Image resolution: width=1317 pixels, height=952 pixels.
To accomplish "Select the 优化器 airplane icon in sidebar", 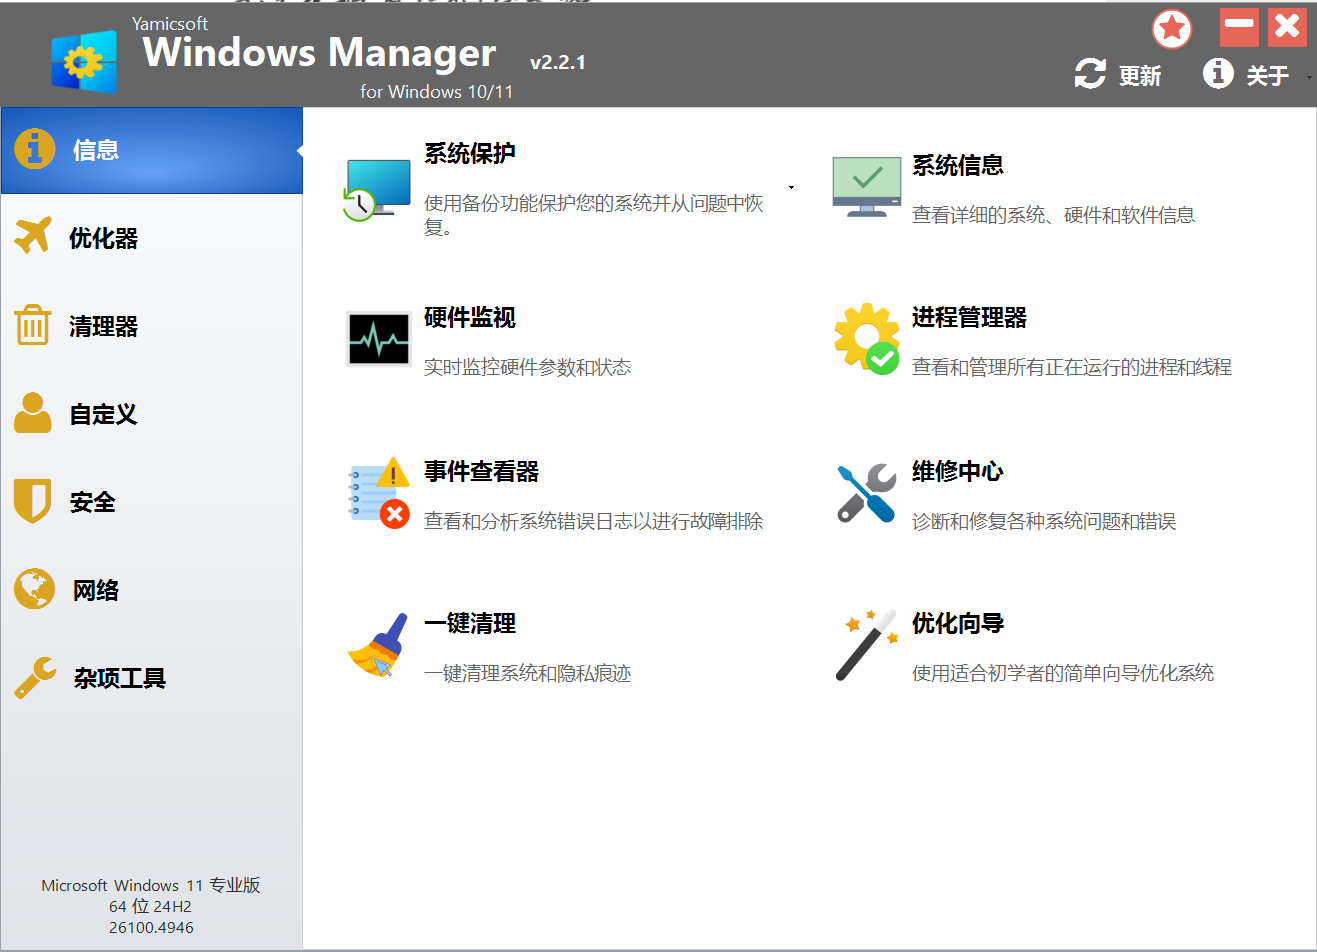I will (29, 237).
